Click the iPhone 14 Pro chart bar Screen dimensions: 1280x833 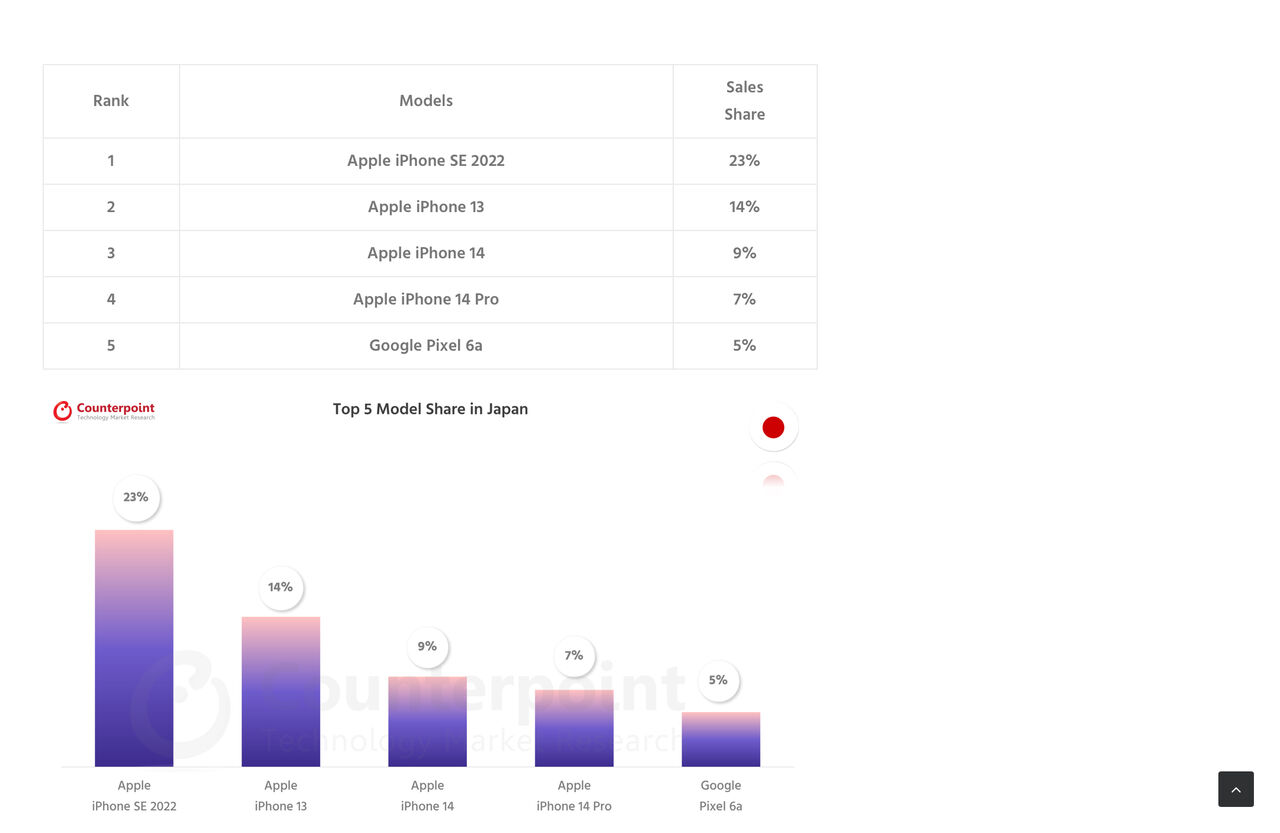pos(574,728)
